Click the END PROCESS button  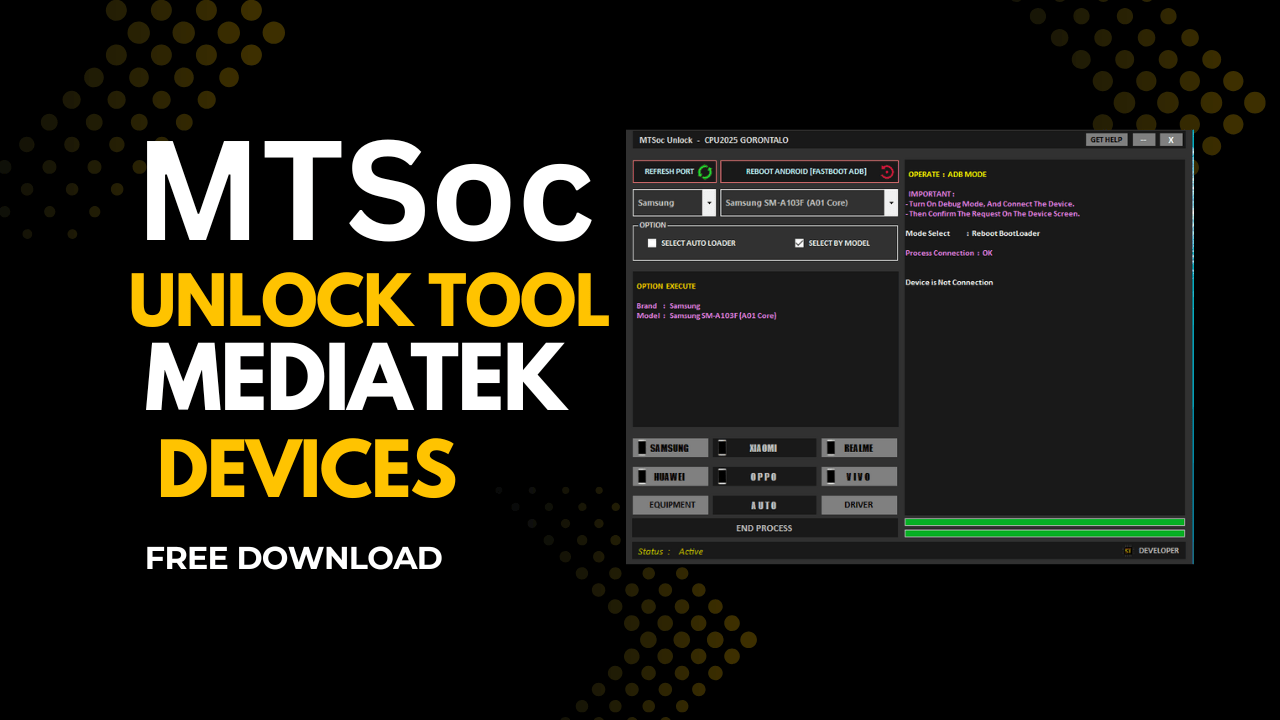[764, 528]
